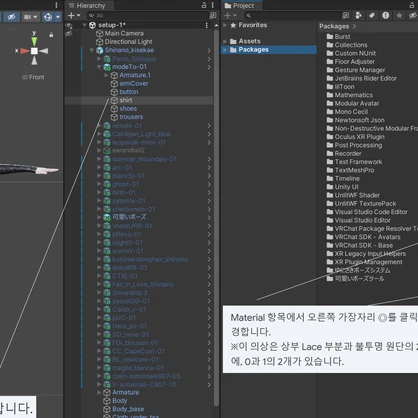Click the red X axis on orientation gizmo
Screen dimensions: 418x418
[x=24, y=51]
